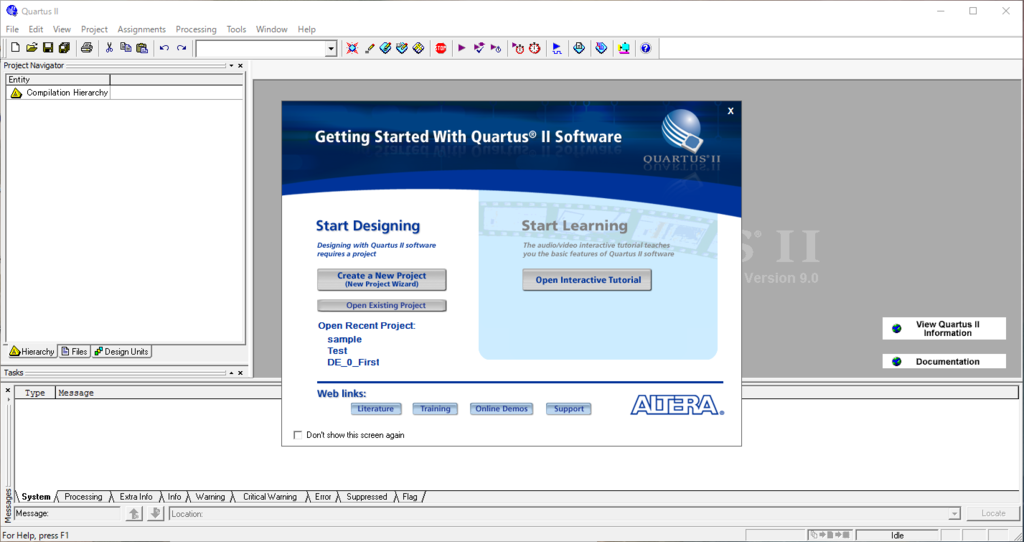Open the SOPC Builder icon

click(624, 48)
